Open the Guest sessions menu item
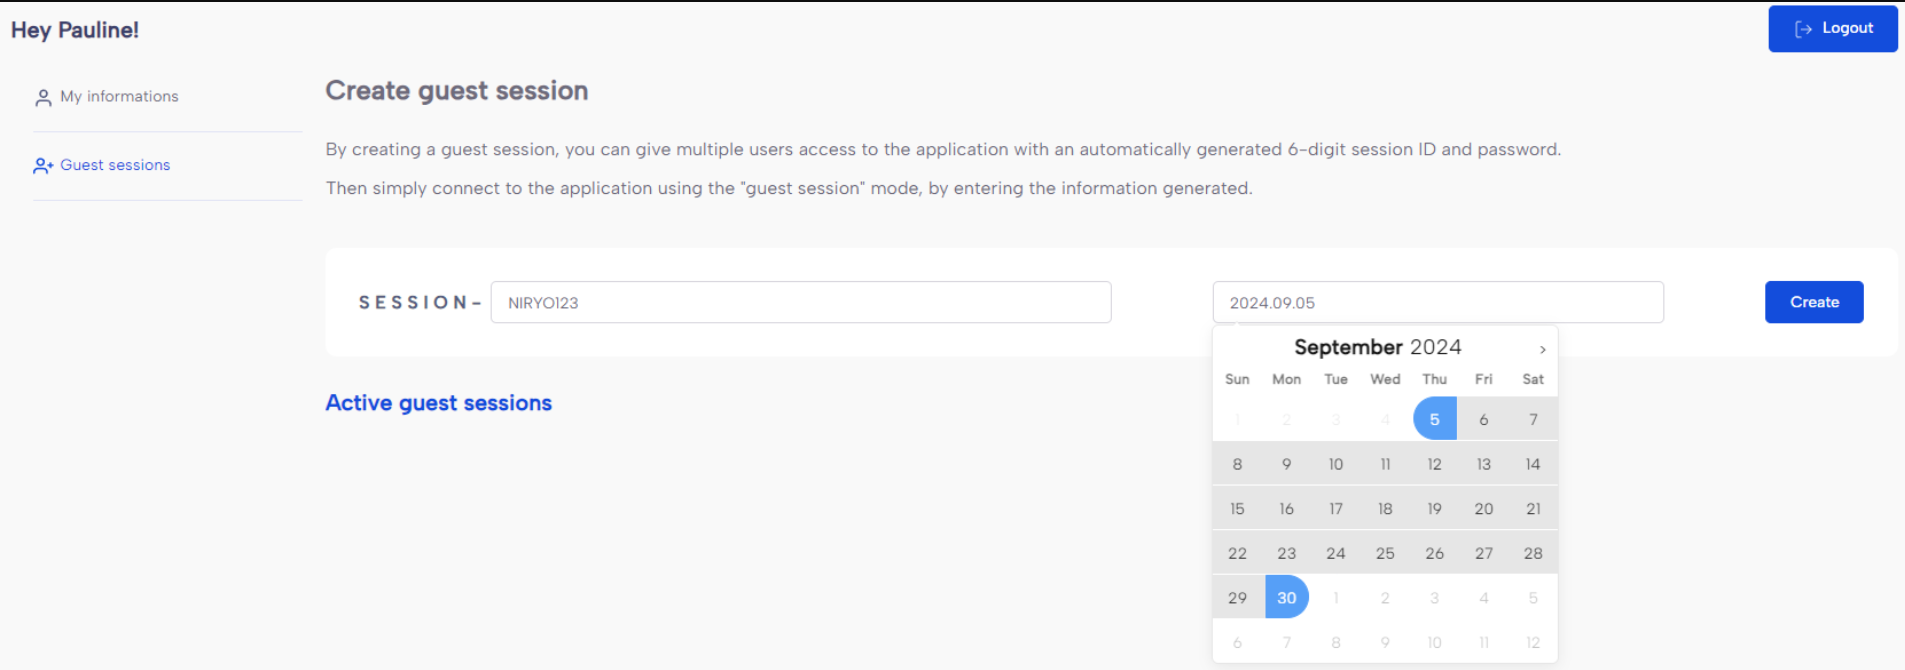This screenshot has width=1905, height=670. (x=115, y=165)
